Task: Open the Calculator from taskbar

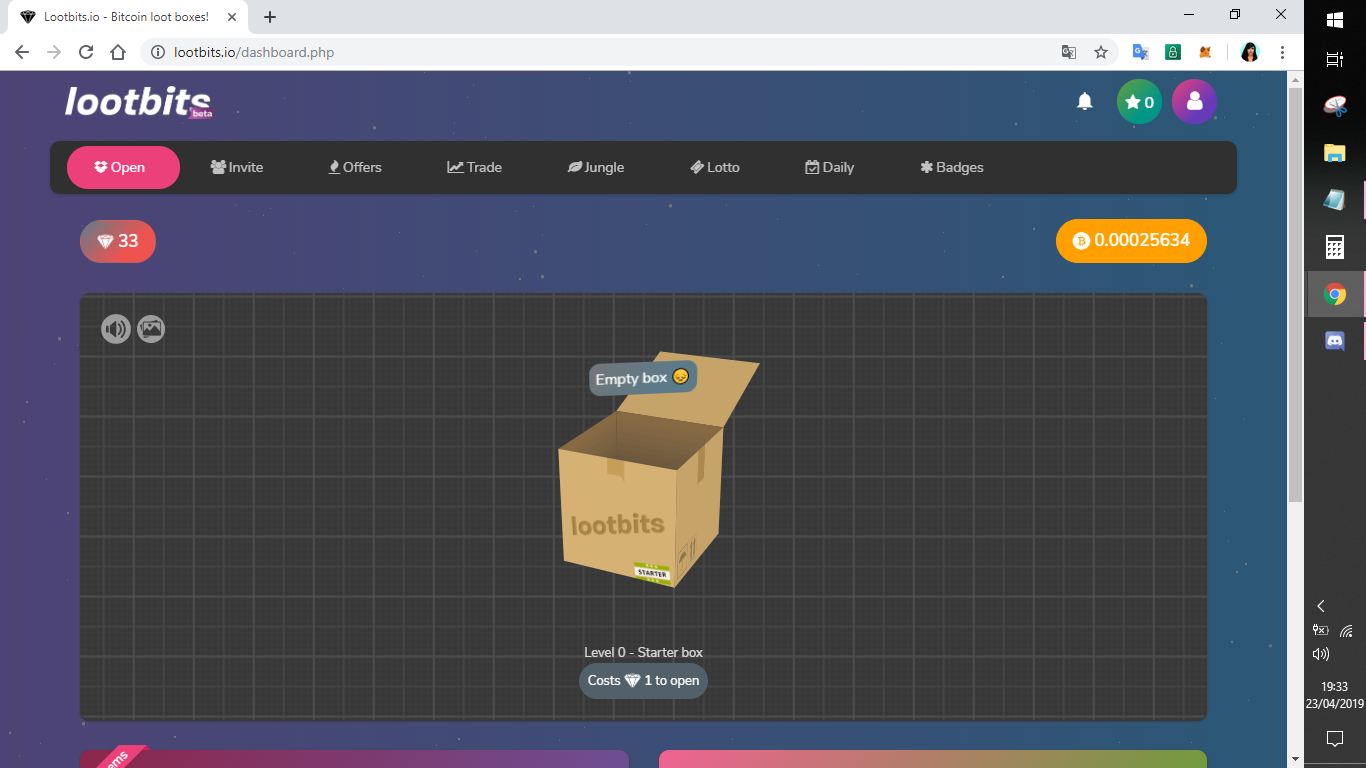Action: (1335, 247)
